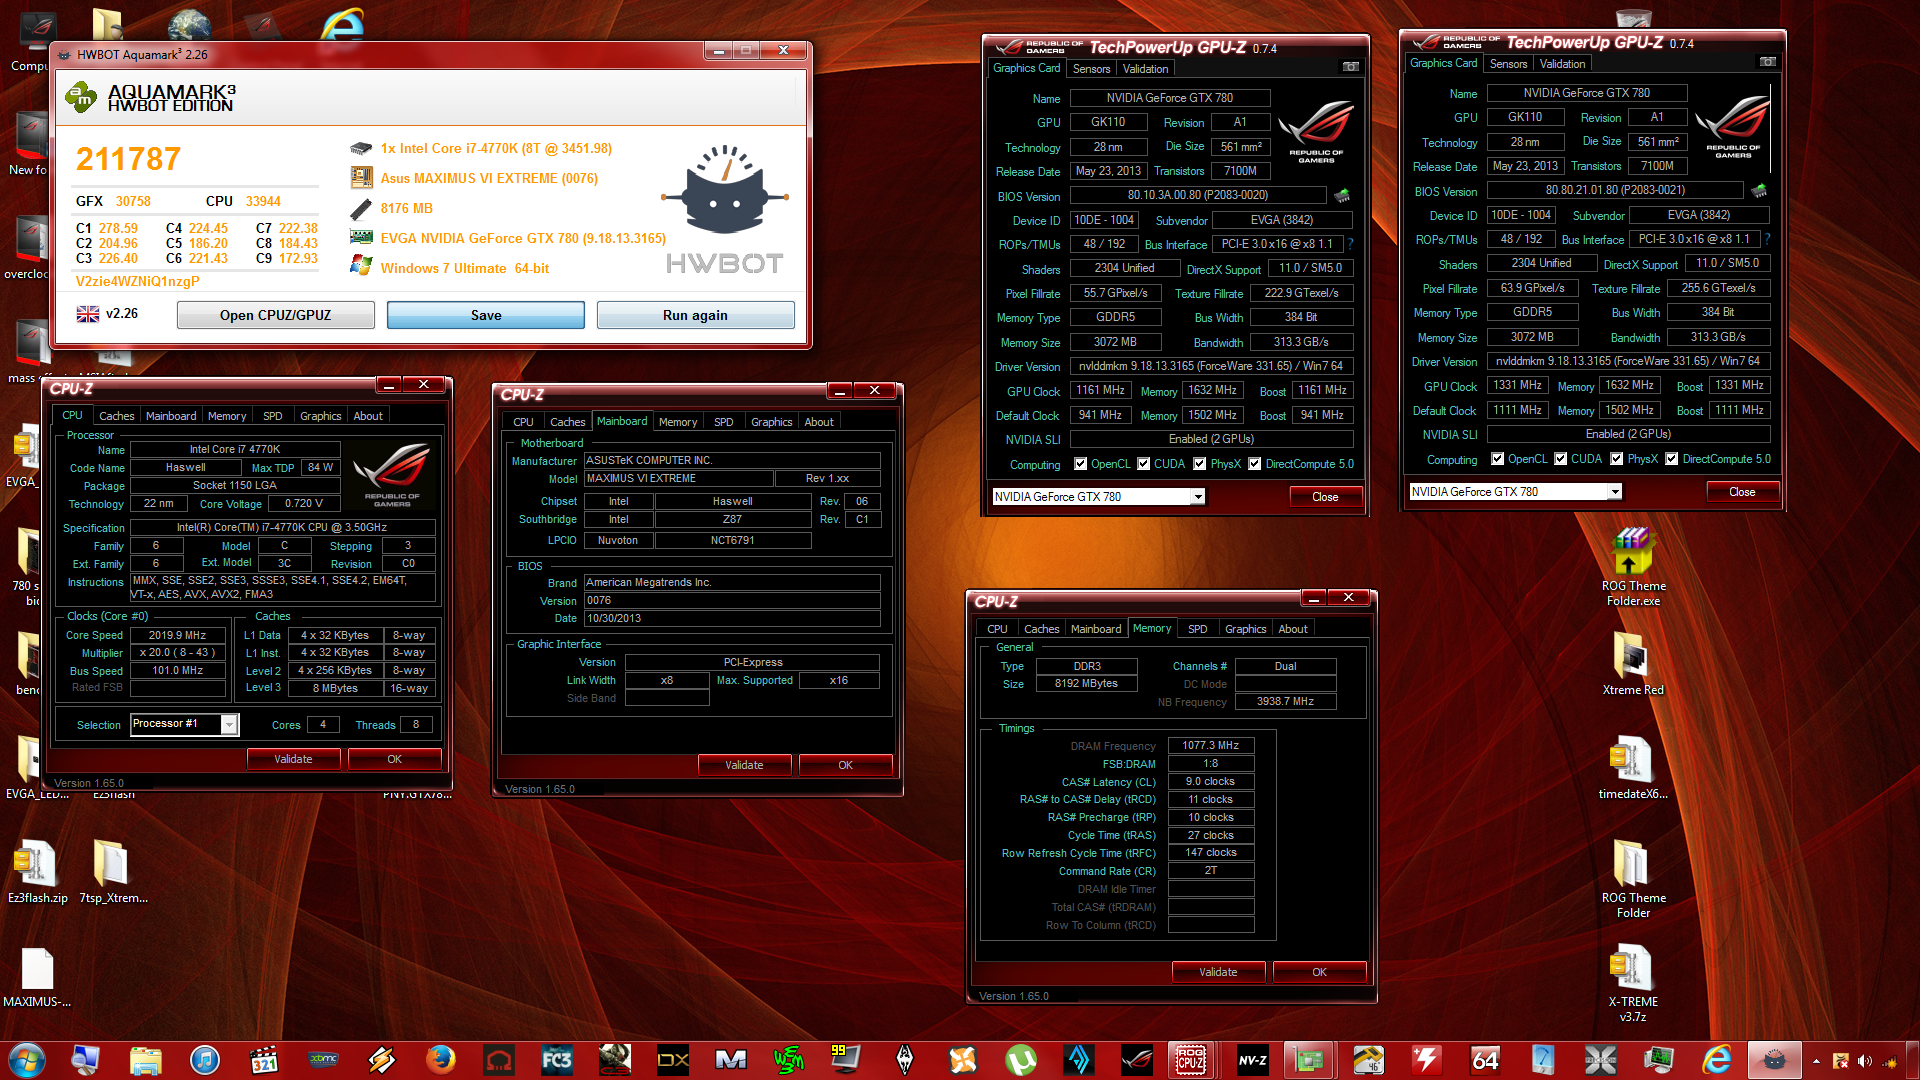Open the Skyrim taskbar icon
The image size is (1920, 1080).
905,1059
